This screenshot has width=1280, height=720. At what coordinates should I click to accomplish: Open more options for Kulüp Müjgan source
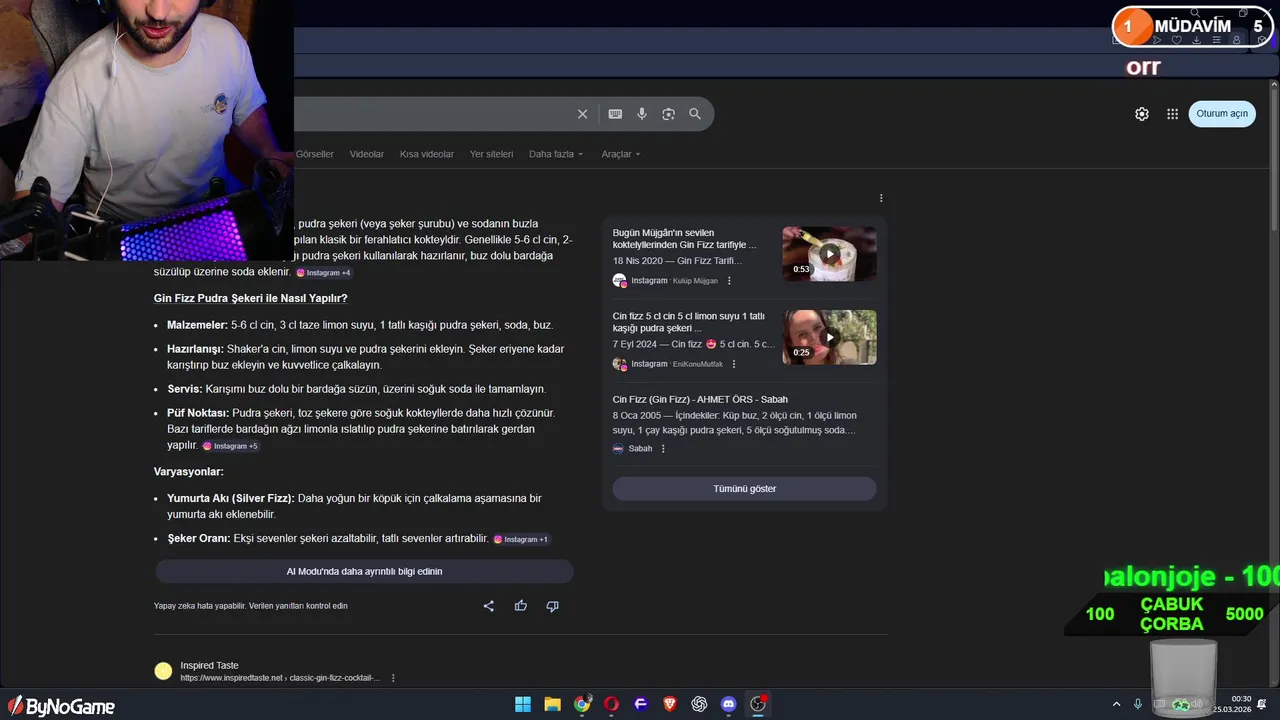(729, 281)
